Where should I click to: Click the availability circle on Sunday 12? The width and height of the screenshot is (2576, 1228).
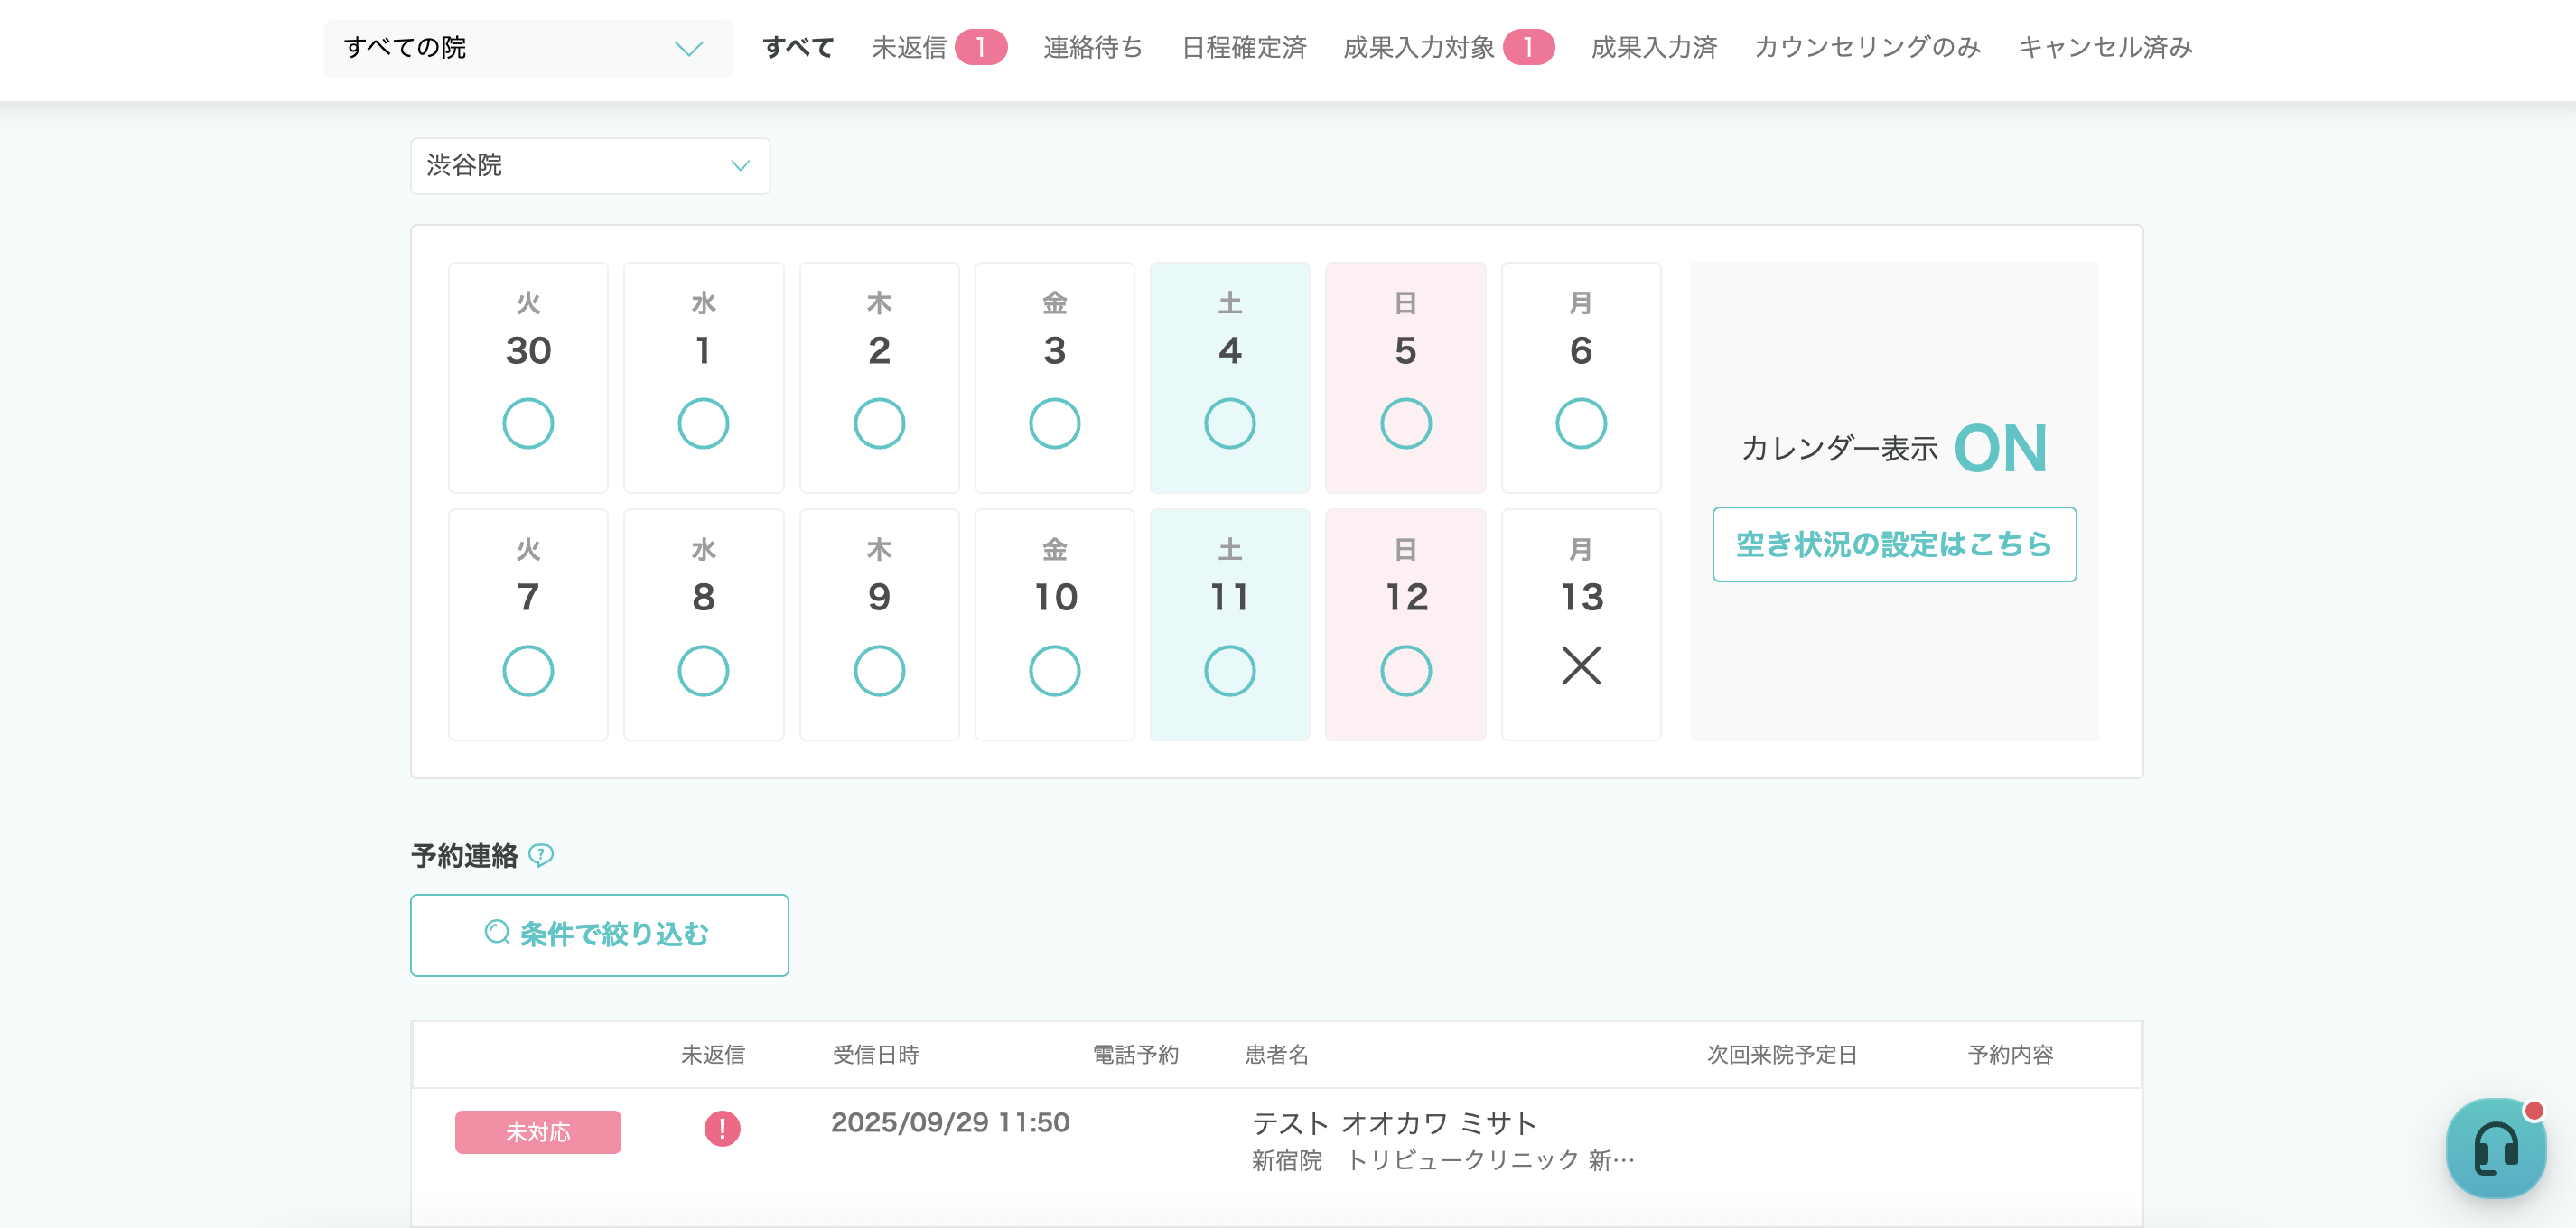[x=1405, y=670]
